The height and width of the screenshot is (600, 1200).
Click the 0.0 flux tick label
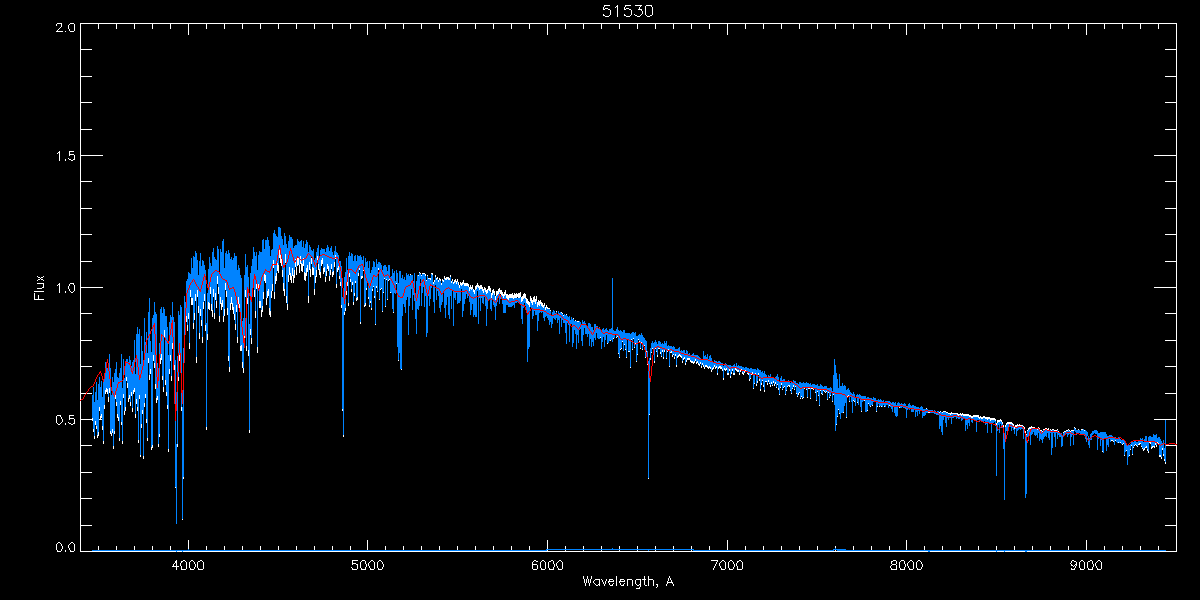click(66, 549)
